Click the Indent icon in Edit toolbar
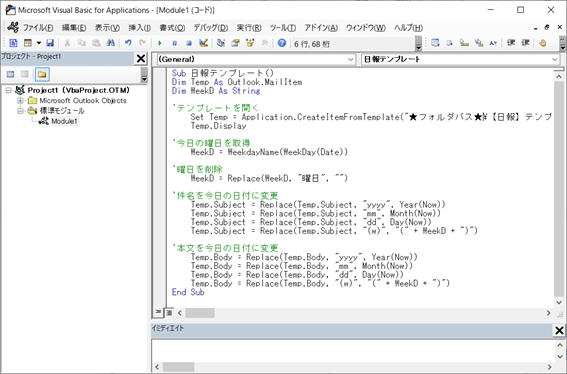The width and height of the screenshot is (567, 374). (x=511, y=43)
